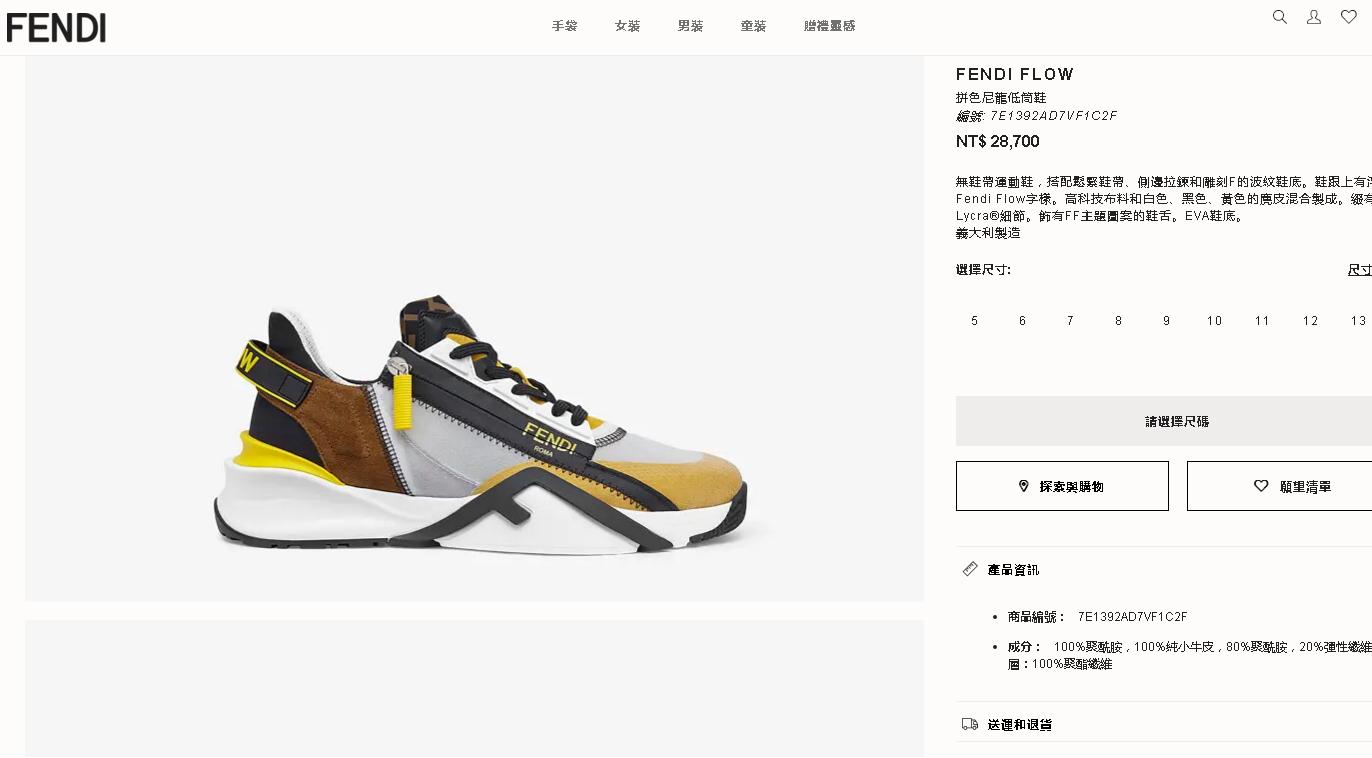The image size is (1372, 758).
Task: Select shoe size 11
Action: [x=1262, y=321]
